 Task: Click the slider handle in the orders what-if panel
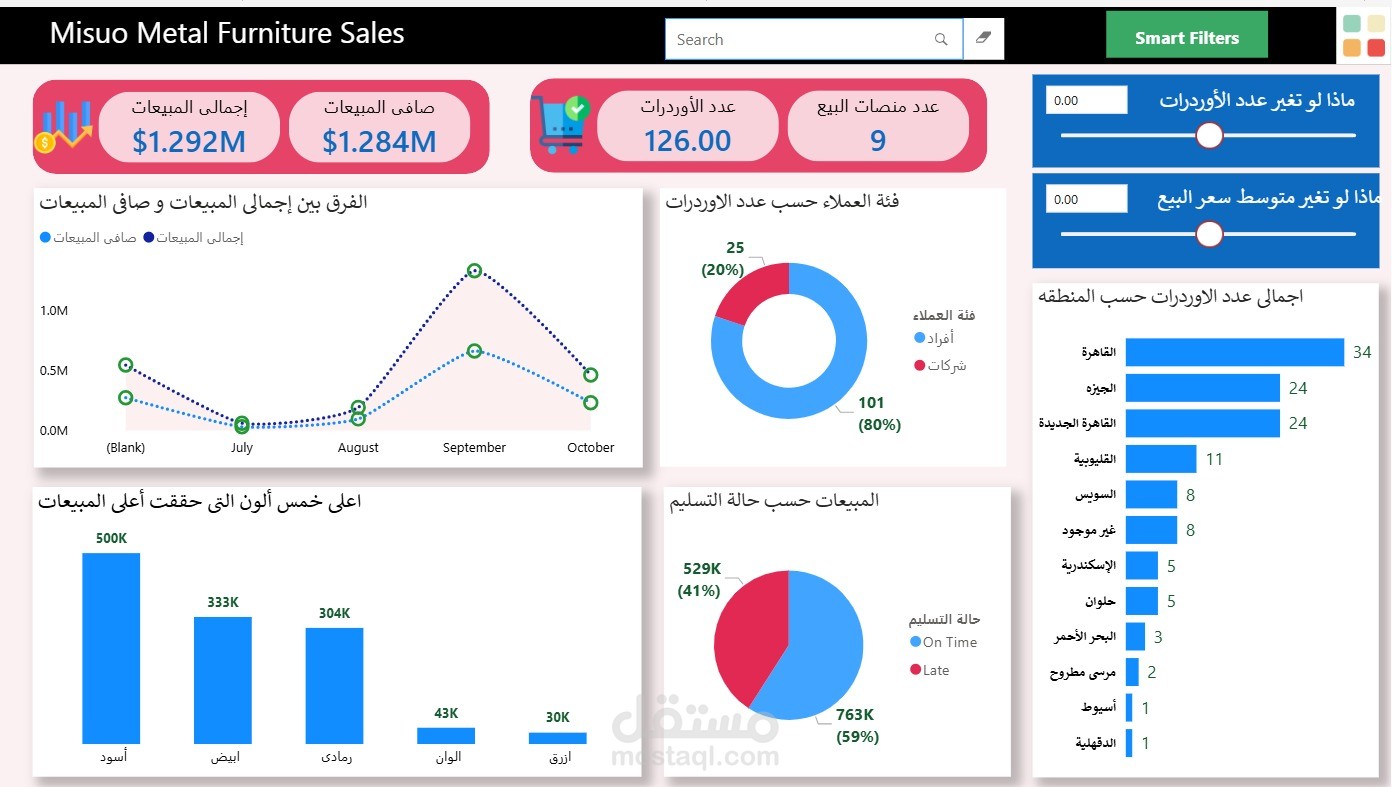click(x=1209, y=134)
